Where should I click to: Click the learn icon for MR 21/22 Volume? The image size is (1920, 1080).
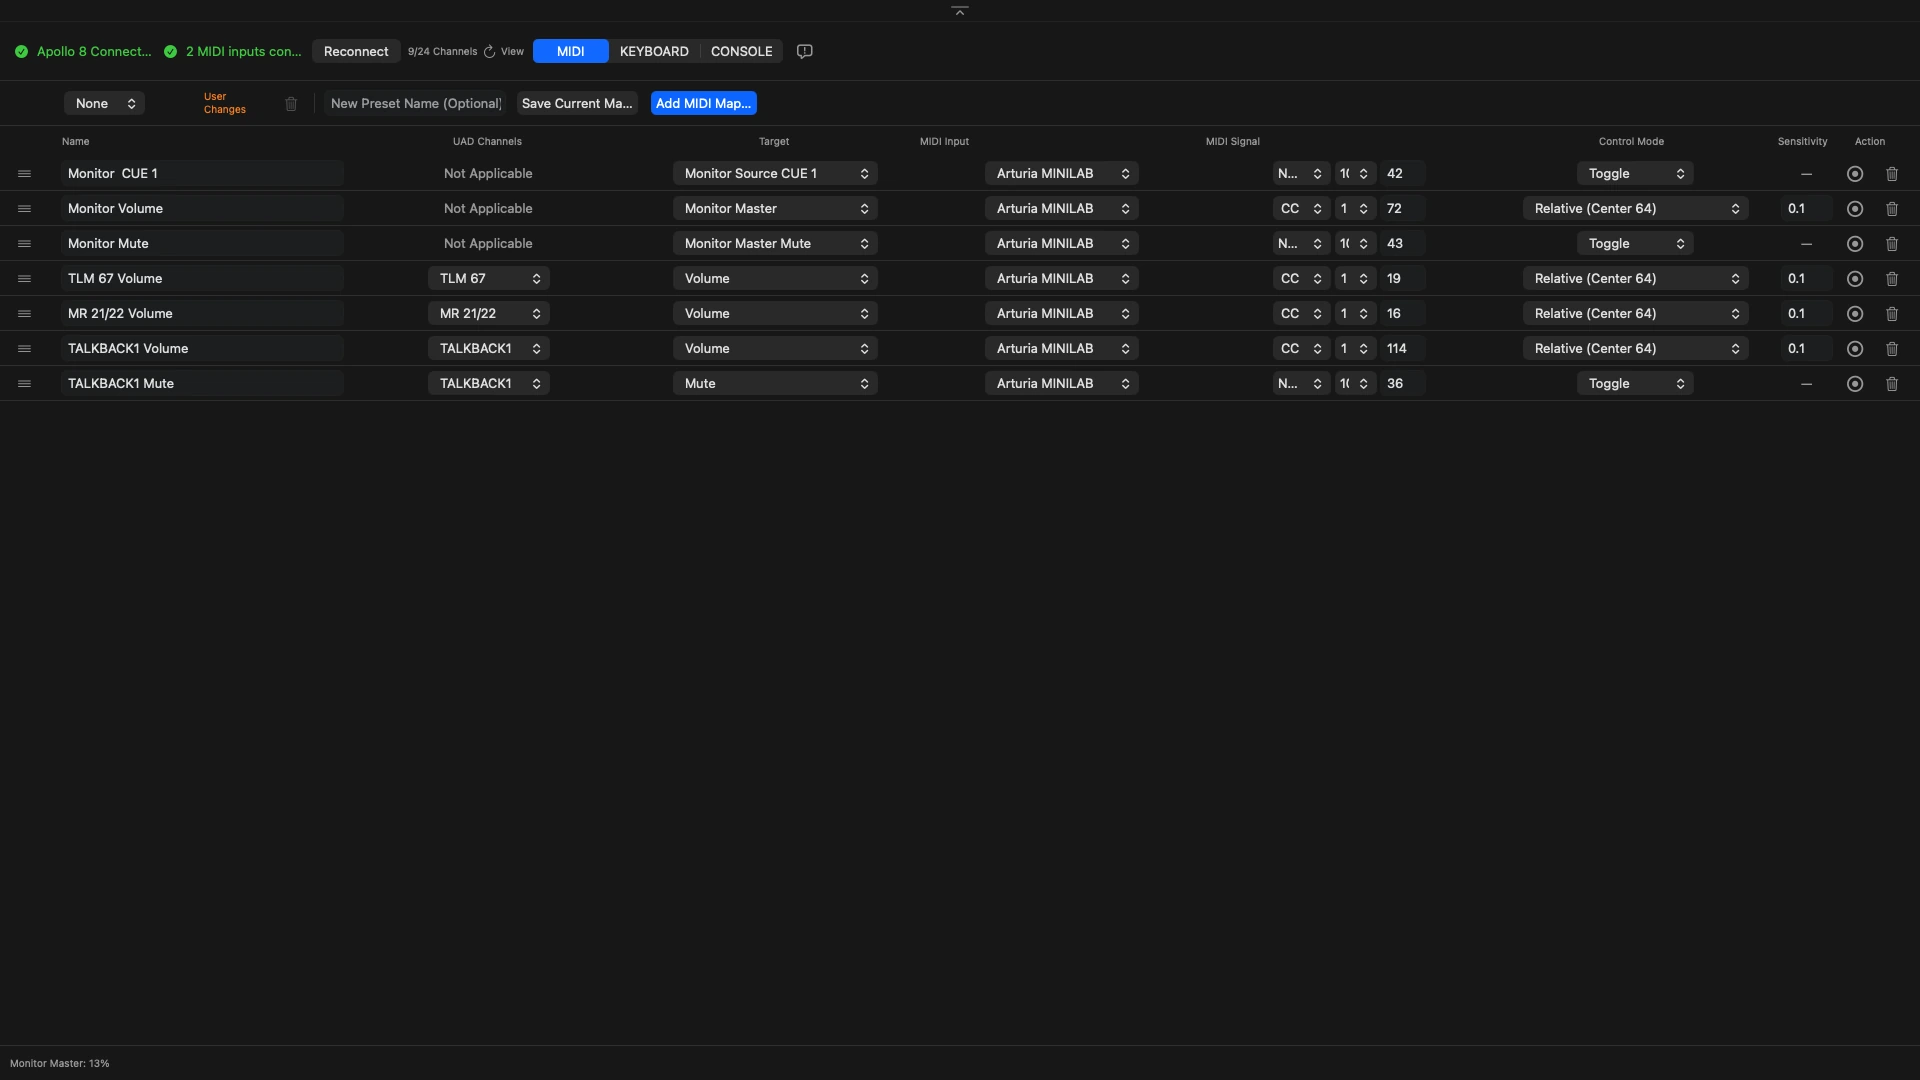coord(1855,314)
